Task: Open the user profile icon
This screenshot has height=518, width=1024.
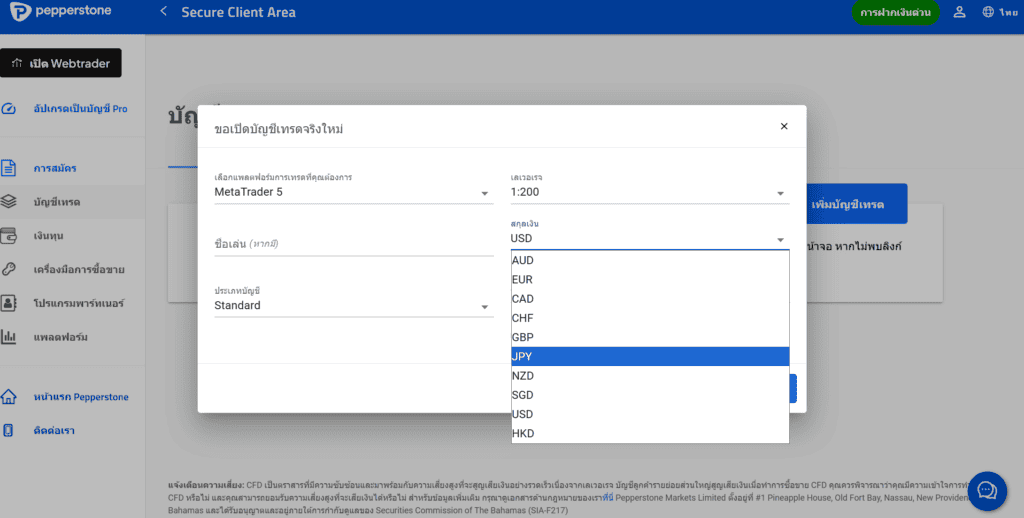Action: point(959,12)
